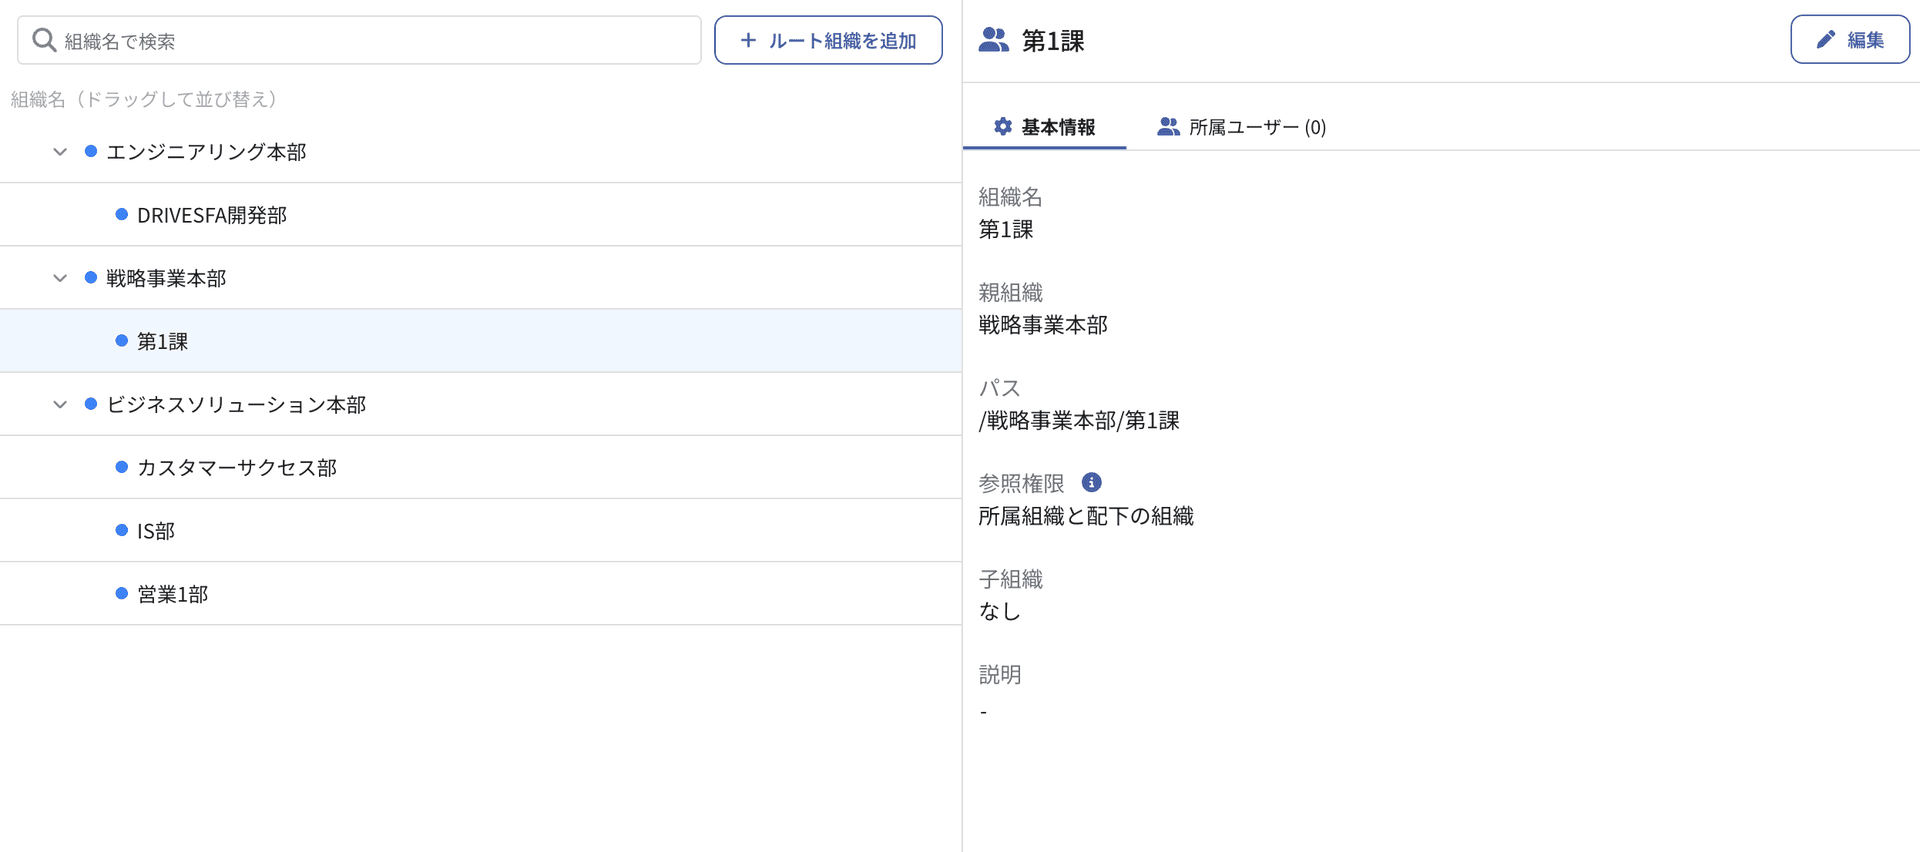The width and height of the screenshot is (1920, 852).
Task: Collapse the ビジネスソリューション本部 tree node
Action: 60,405
